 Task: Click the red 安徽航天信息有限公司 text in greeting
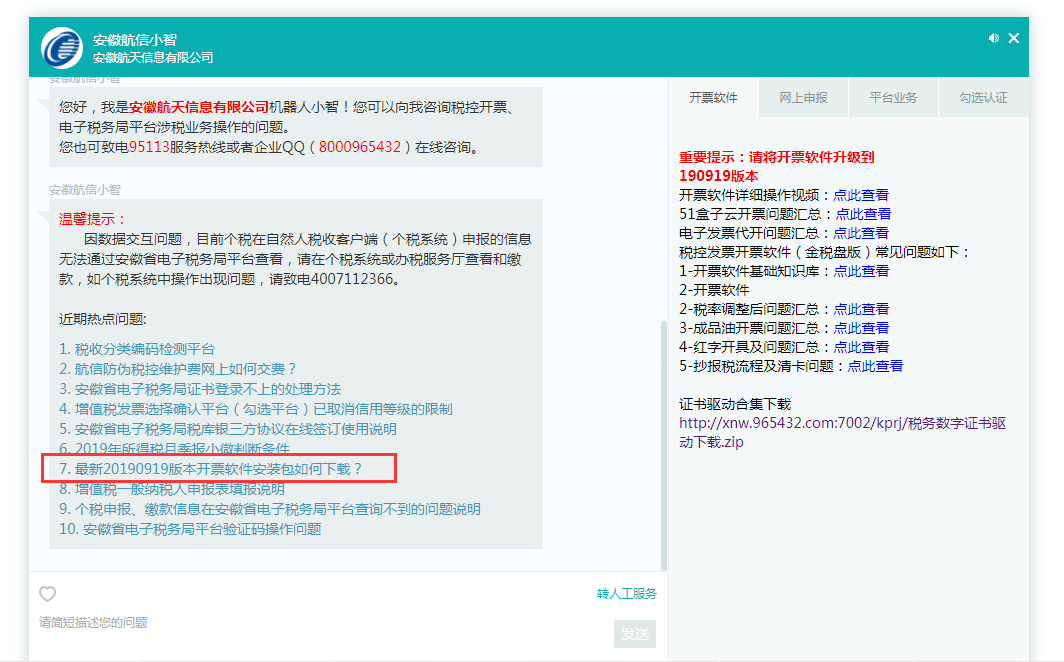pos(199,107)
